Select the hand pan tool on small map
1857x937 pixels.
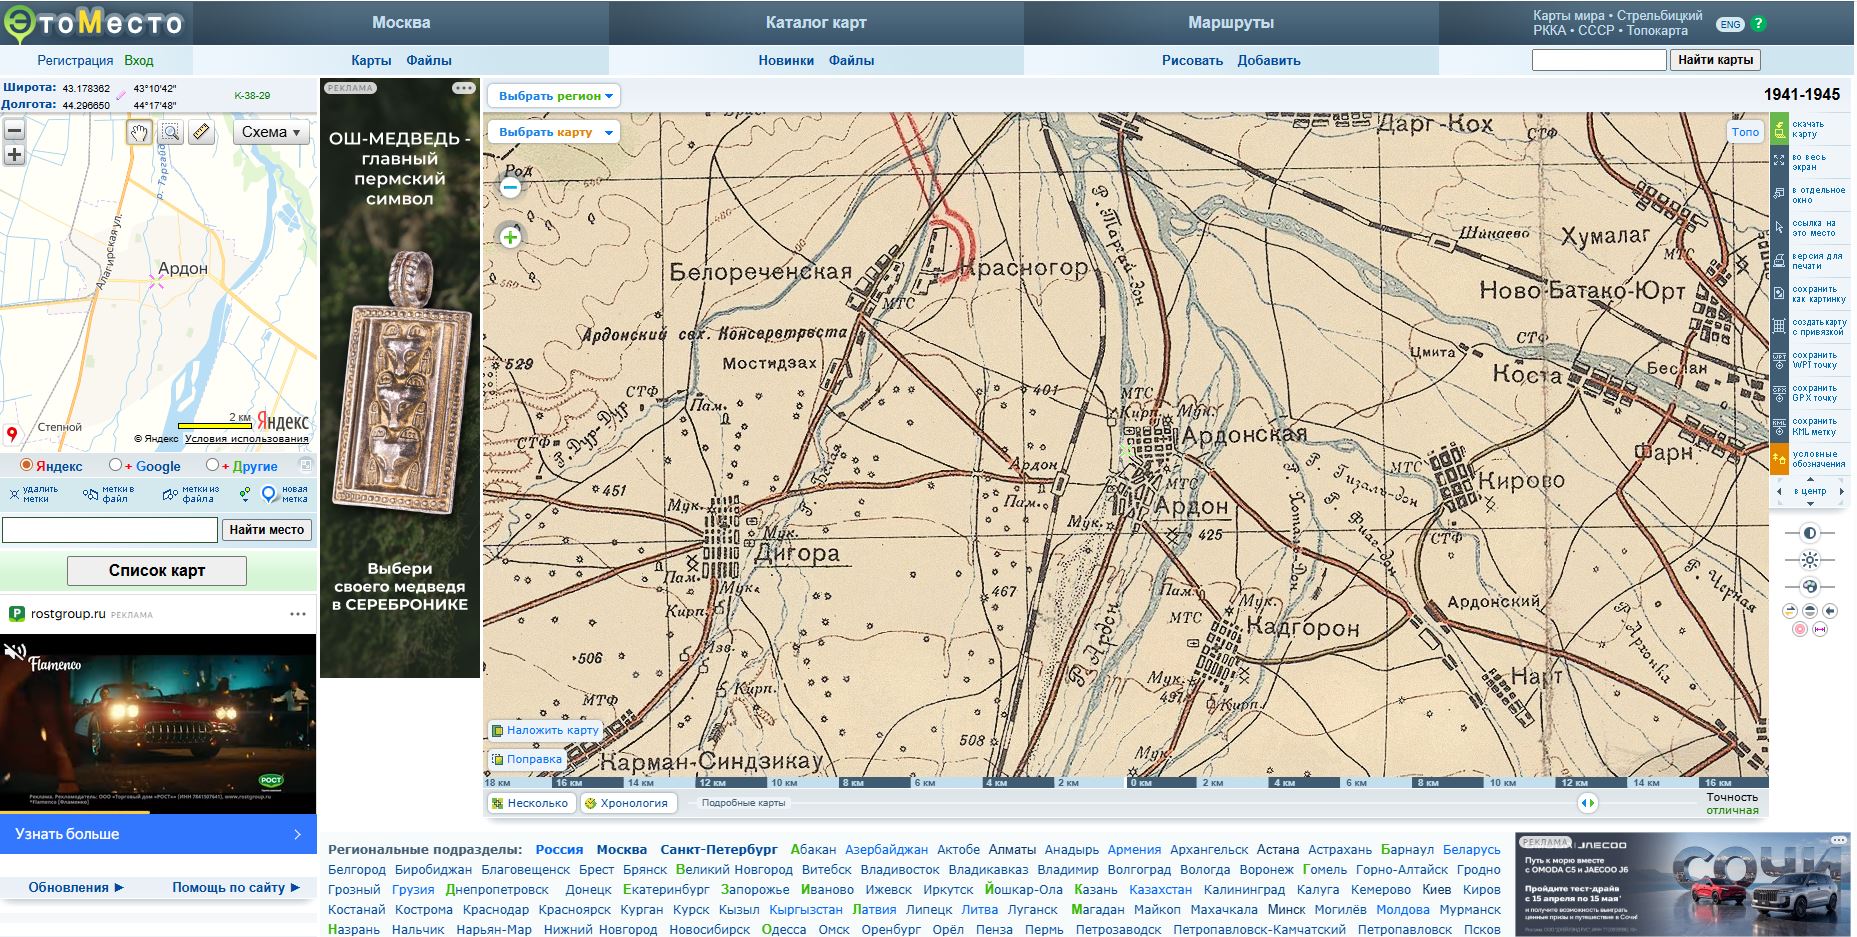pos(139,132)
